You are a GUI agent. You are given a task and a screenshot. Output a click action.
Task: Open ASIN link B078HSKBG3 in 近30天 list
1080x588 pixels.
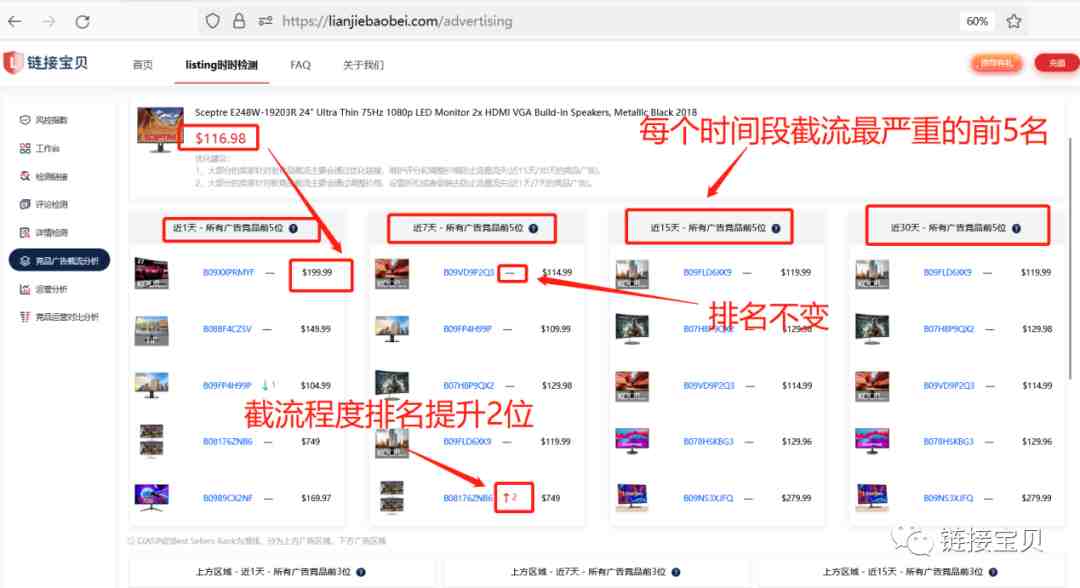coord(948,441)
